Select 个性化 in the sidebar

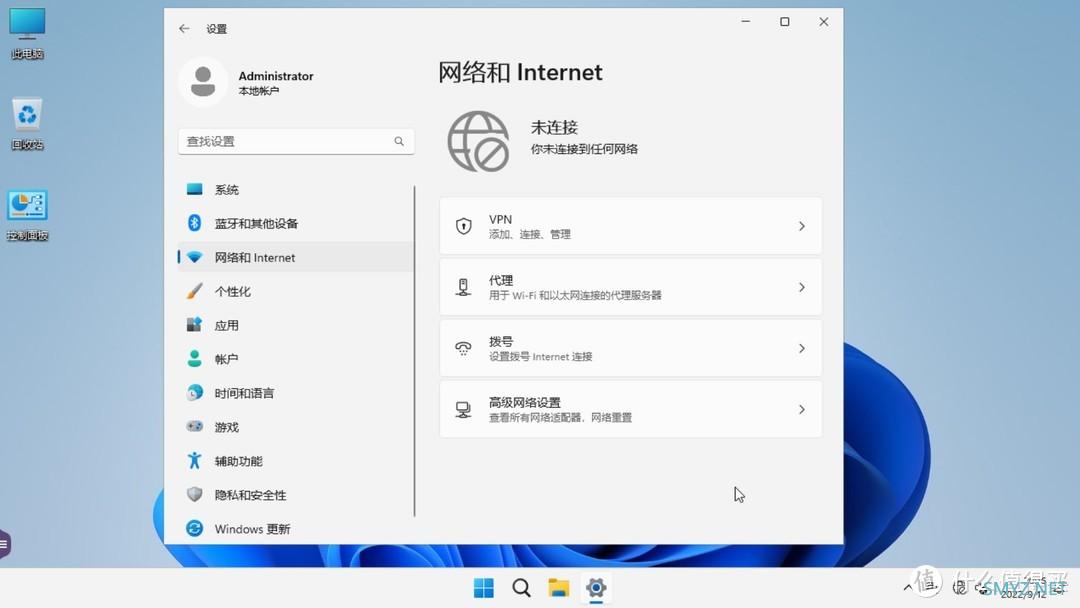pos(295,291)
